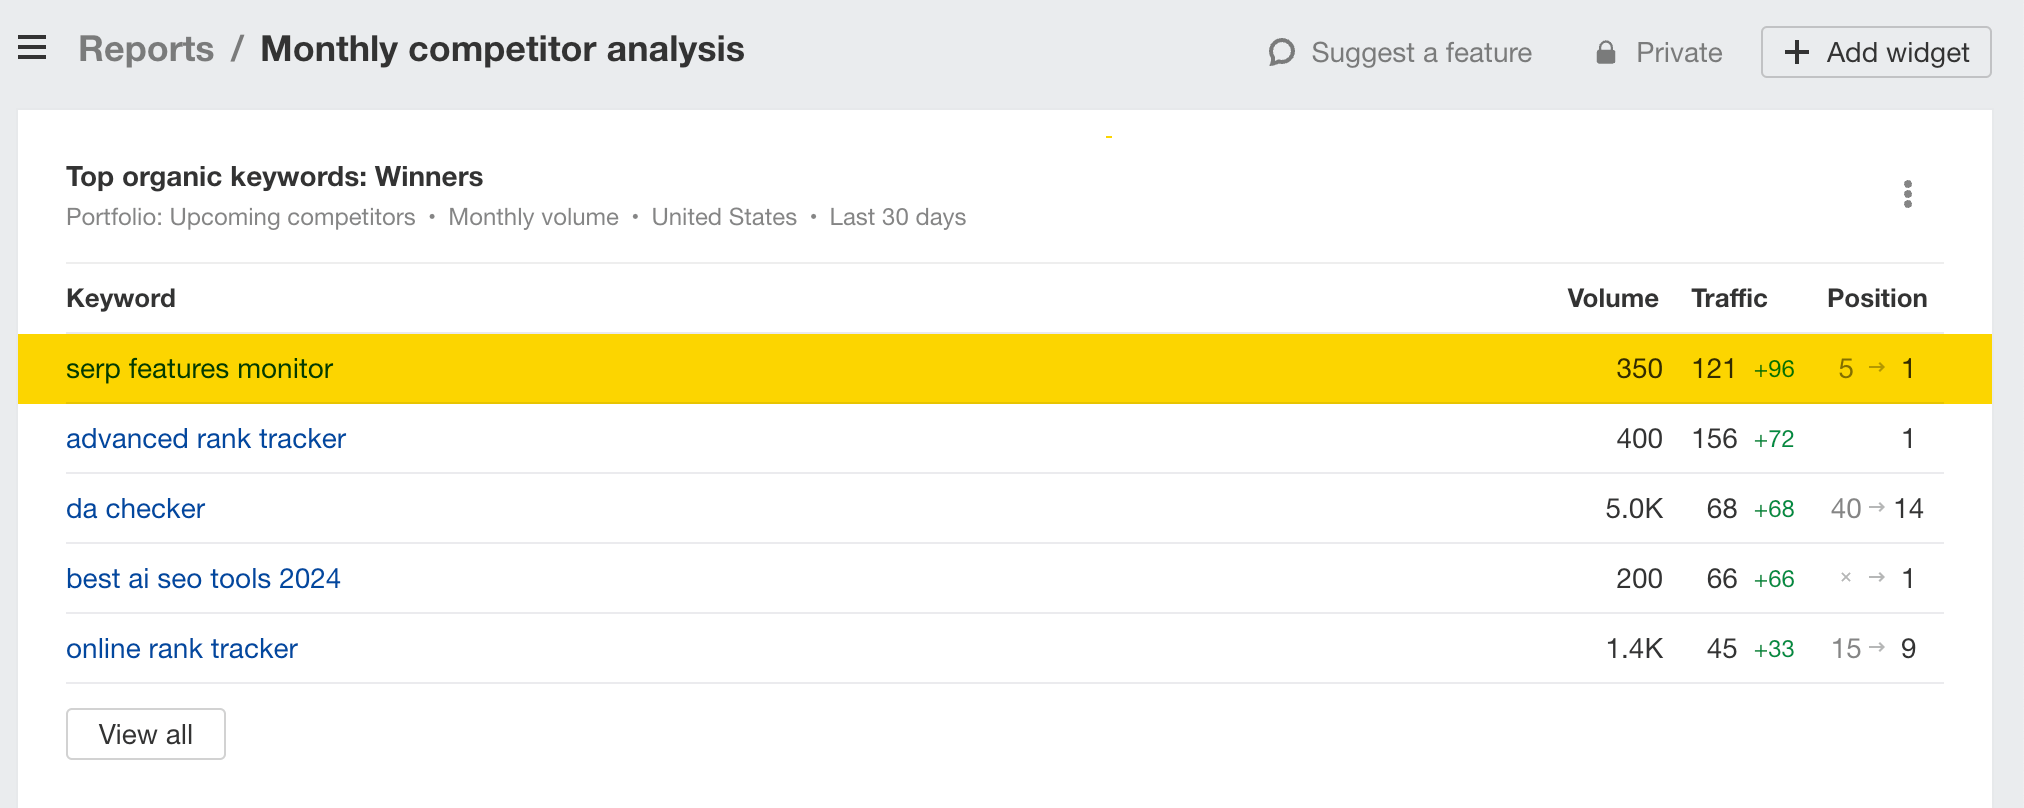Click the Position column header
The image size is (2024, 808).
(x=1876, y=298)
